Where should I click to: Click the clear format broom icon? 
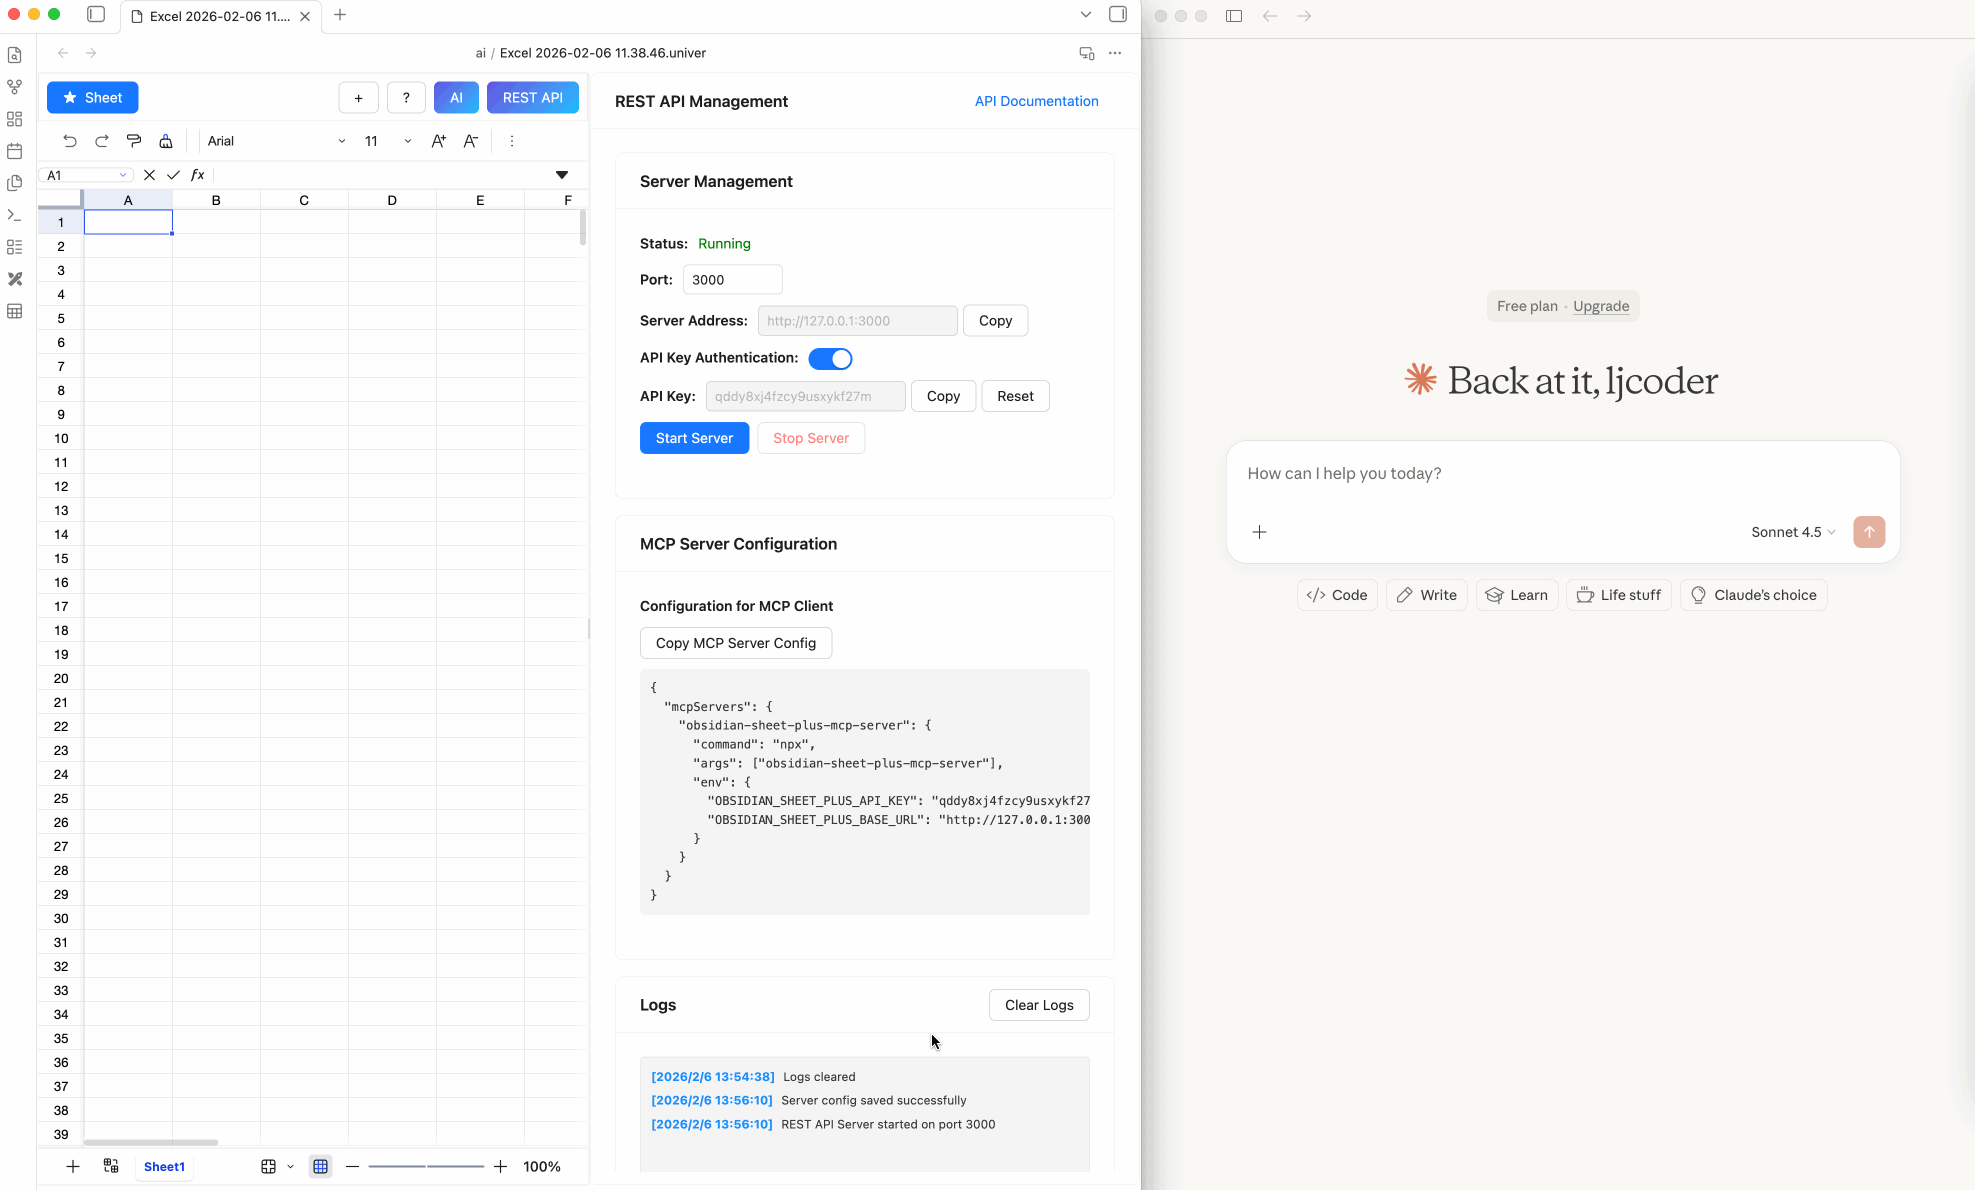click(x=166, y=141)
